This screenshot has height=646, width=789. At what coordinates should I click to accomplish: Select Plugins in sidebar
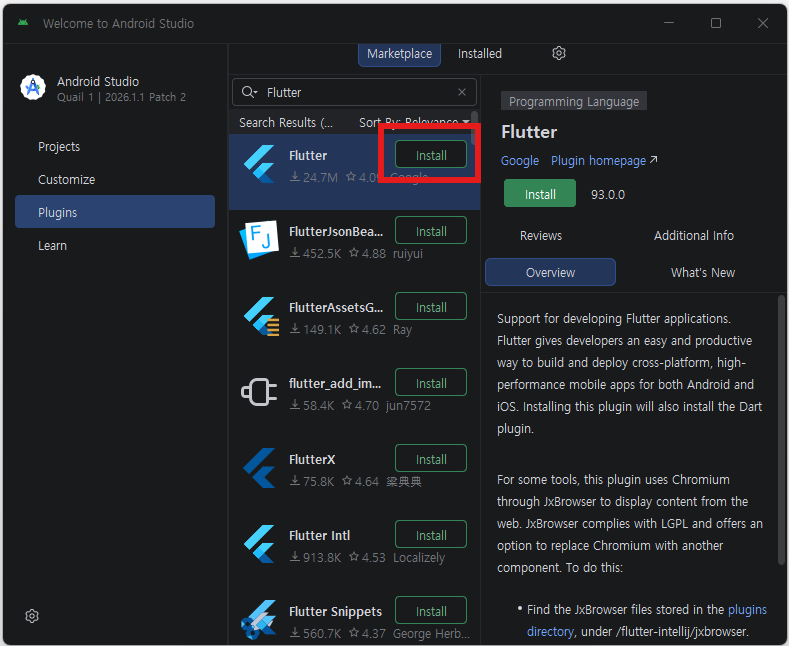click(x=115, y=212)
